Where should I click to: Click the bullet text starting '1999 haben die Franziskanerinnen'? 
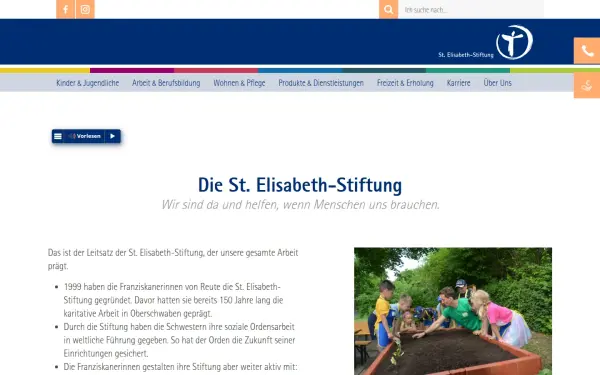[173, 300]
